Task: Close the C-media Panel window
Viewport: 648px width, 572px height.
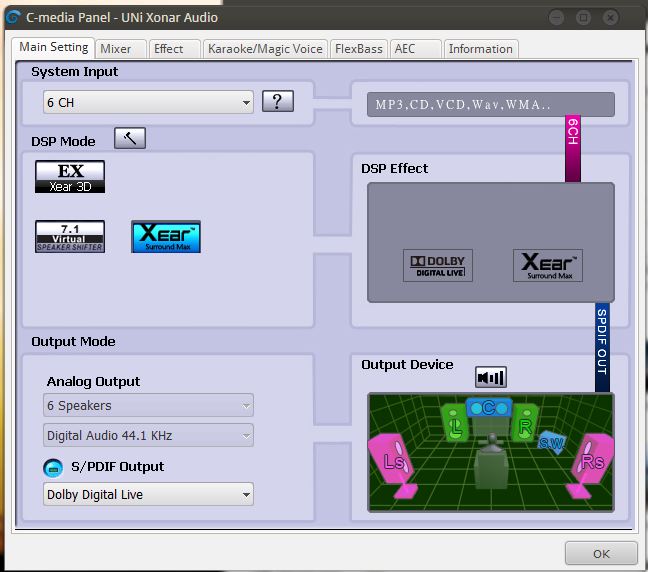Action: 610,17
